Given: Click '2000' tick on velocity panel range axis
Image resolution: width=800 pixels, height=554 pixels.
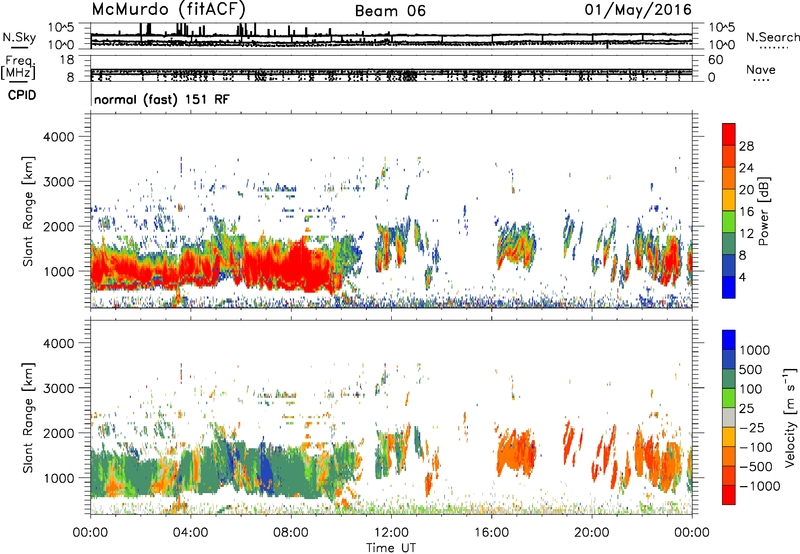Looking at the screenshot, I should [x=58, y=433].
